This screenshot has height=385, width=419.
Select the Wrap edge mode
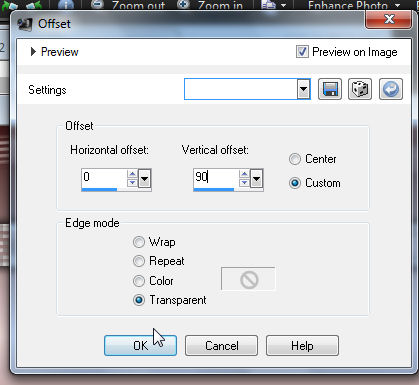139,242
